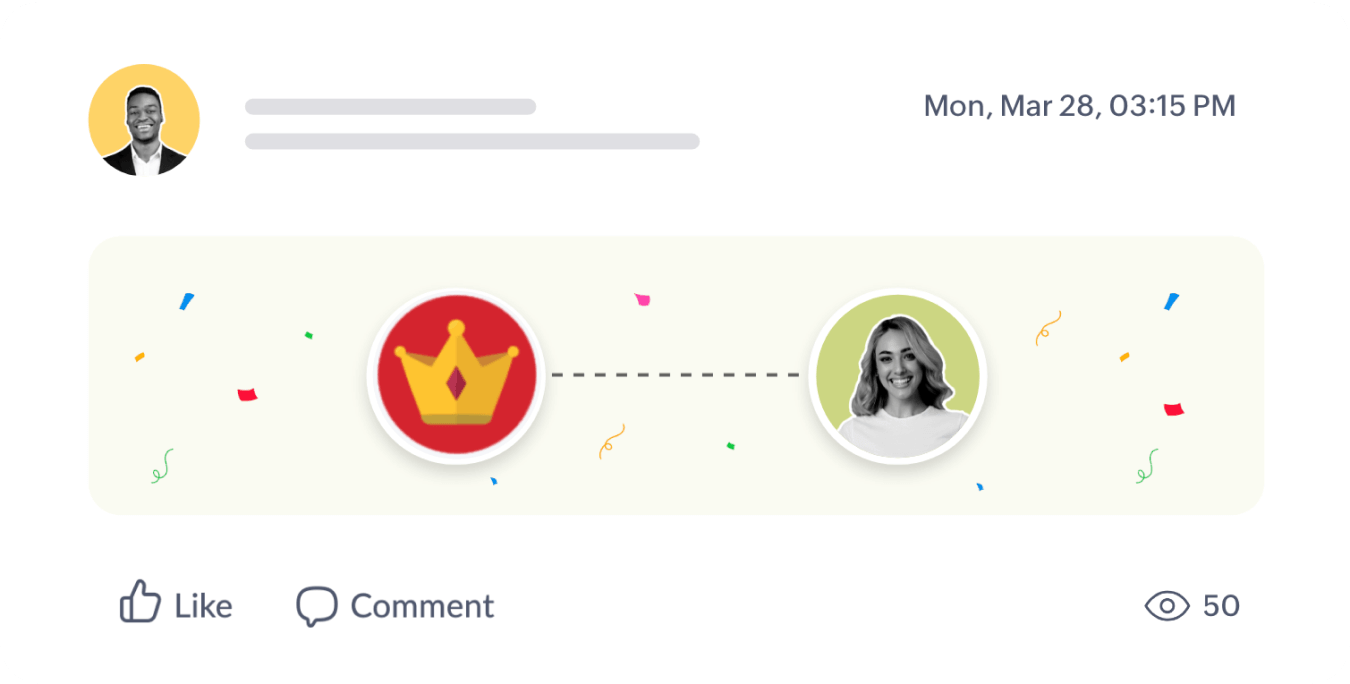
Task: Click the Mon, Mar 28 timestamp
Action: coord(1079,106)
